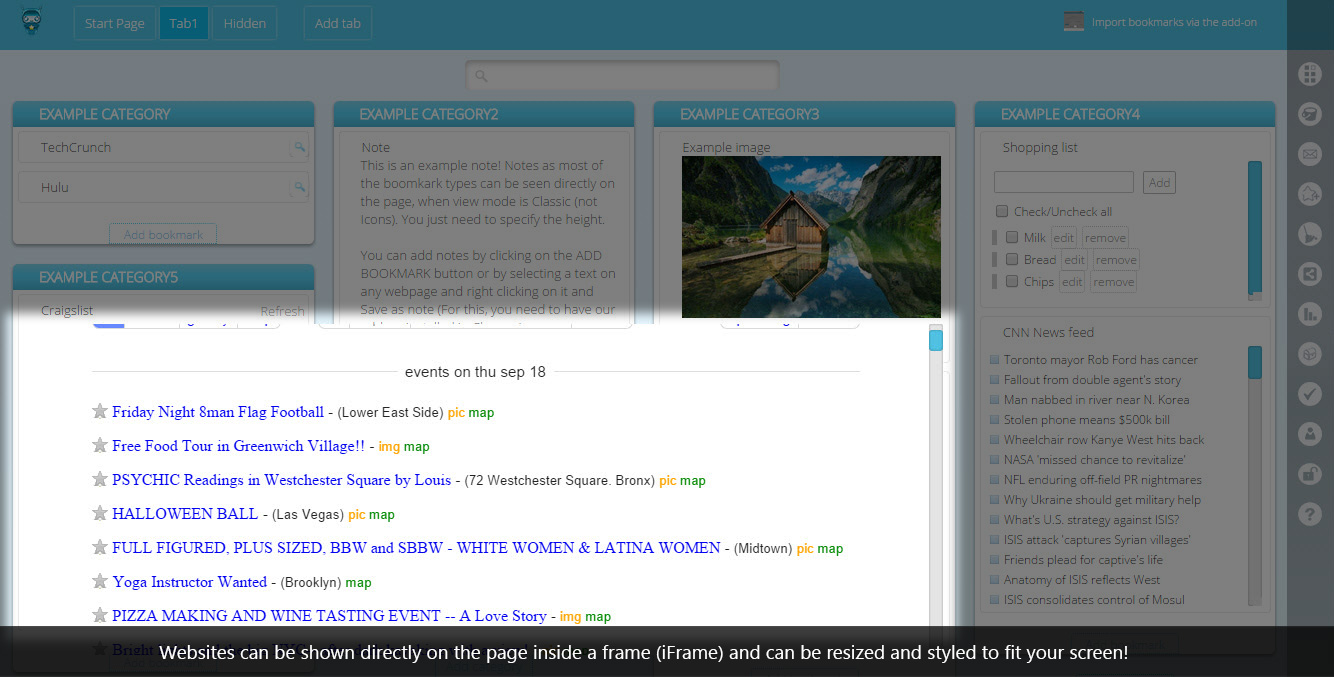Click Add button in Shopping list

pos(1159,182)
